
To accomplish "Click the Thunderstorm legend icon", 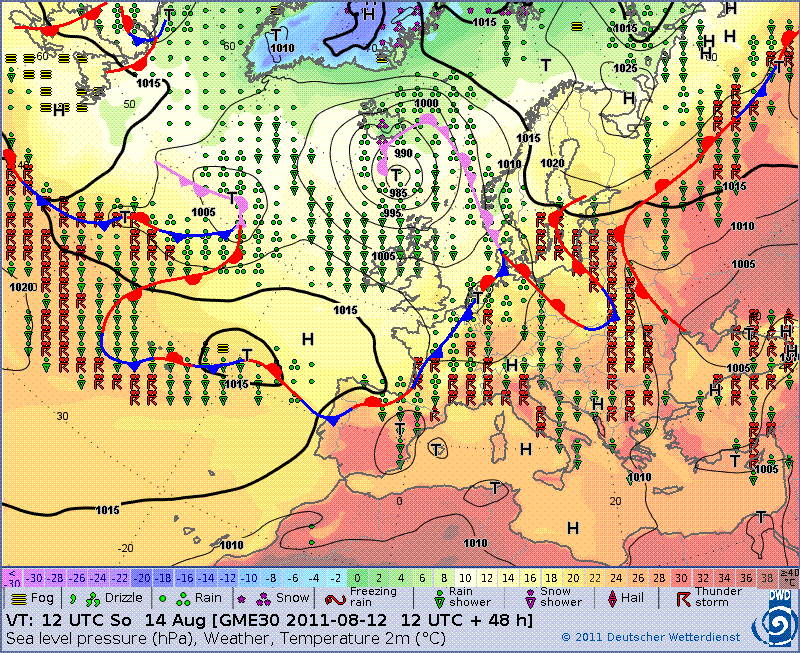I will click(x=683, y=599).
